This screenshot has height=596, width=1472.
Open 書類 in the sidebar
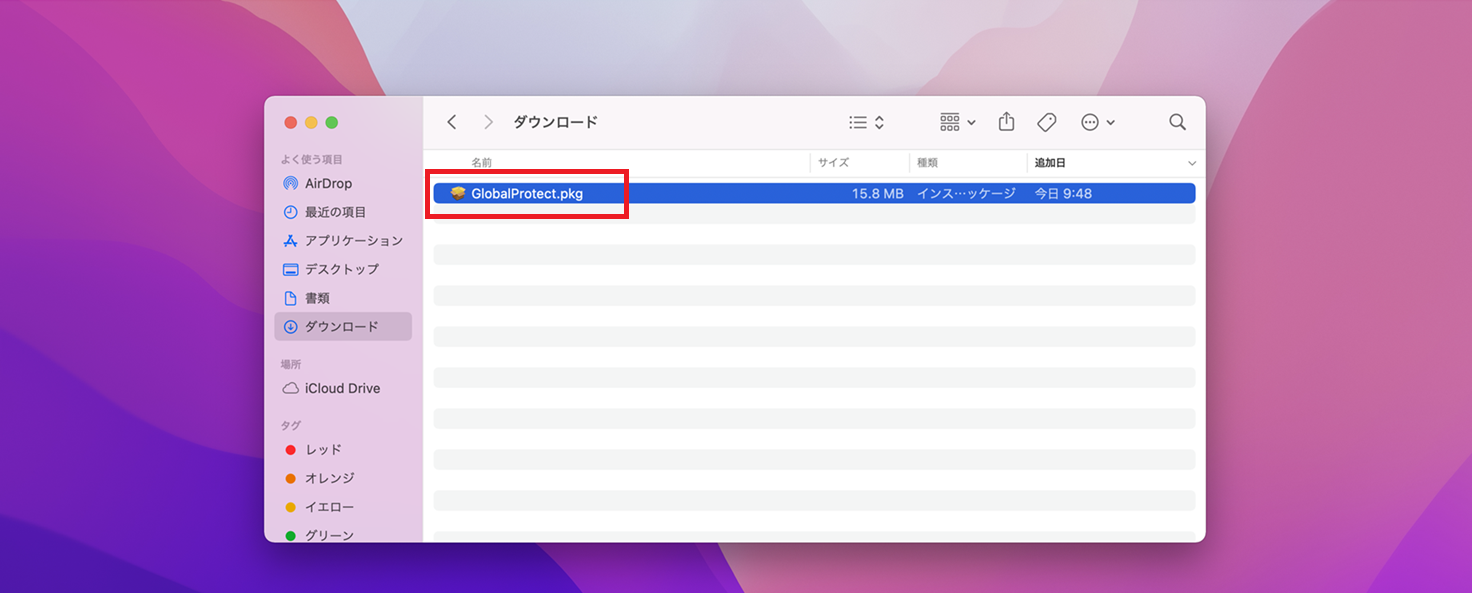click(343, 298)
